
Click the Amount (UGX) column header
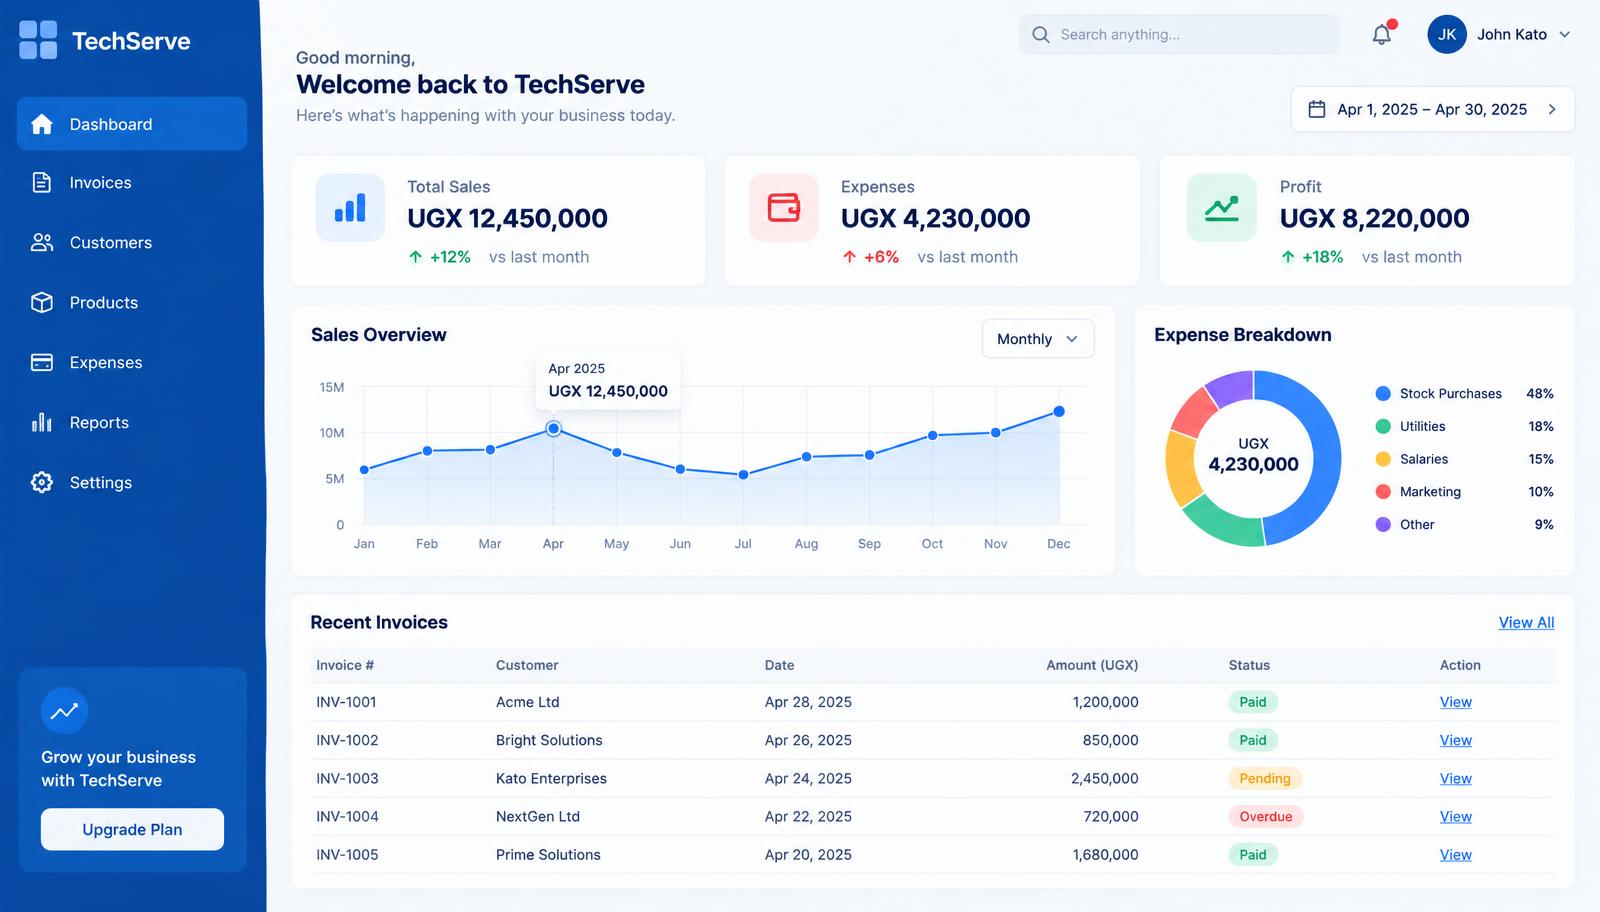coord(1092,665)
